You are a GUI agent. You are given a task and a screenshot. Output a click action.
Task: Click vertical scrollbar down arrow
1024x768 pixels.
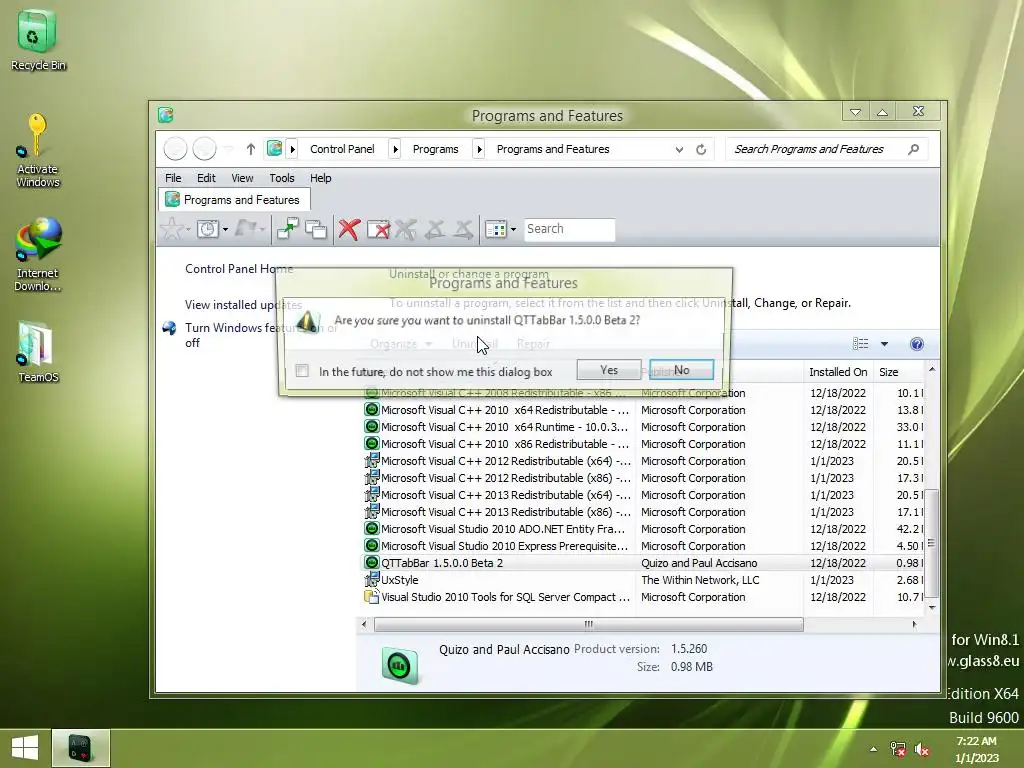(932, 607)
